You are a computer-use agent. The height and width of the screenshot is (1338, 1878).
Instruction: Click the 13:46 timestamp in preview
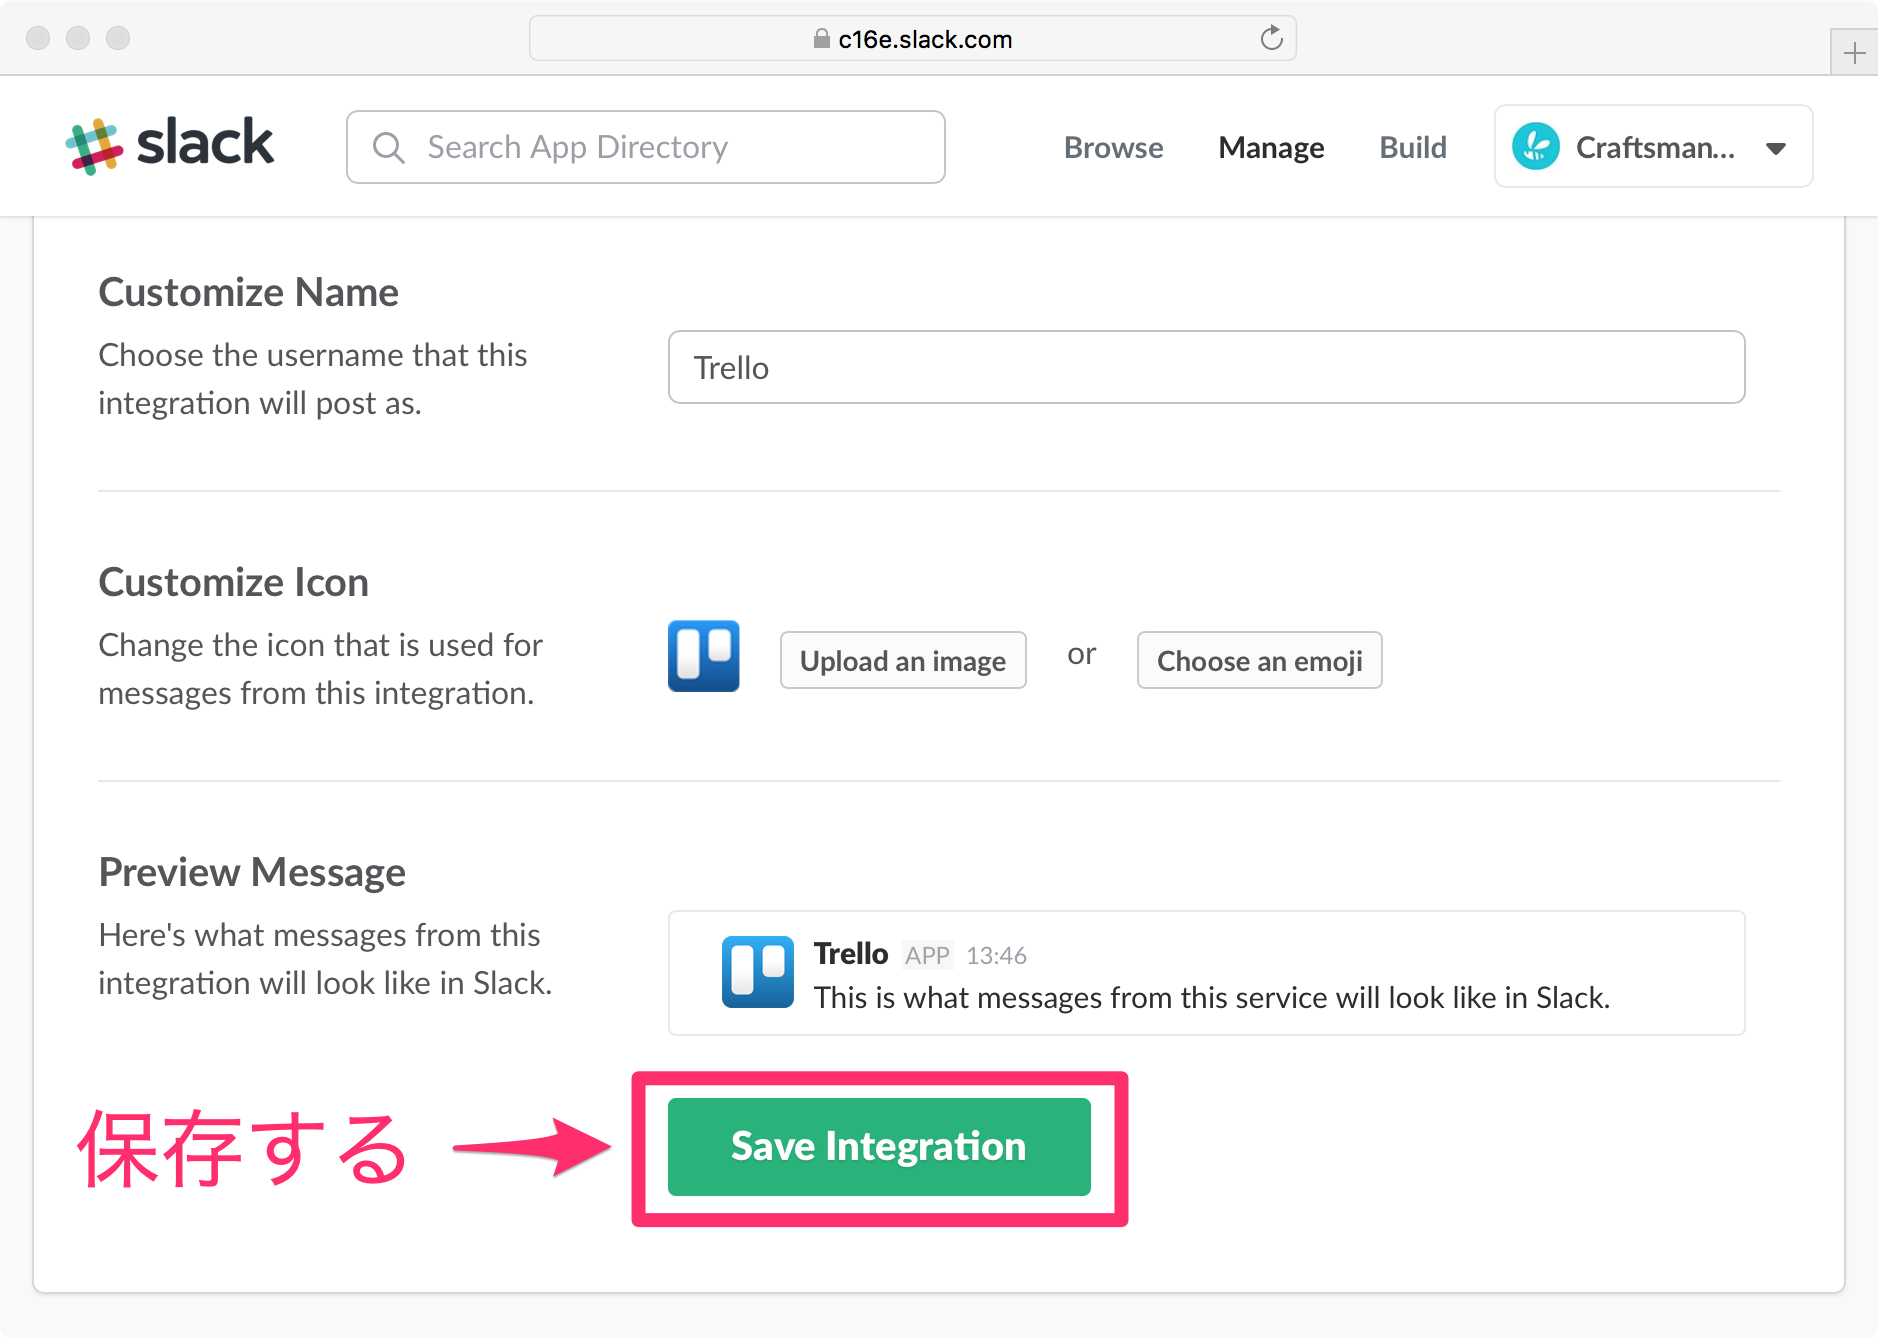[996, 956]
